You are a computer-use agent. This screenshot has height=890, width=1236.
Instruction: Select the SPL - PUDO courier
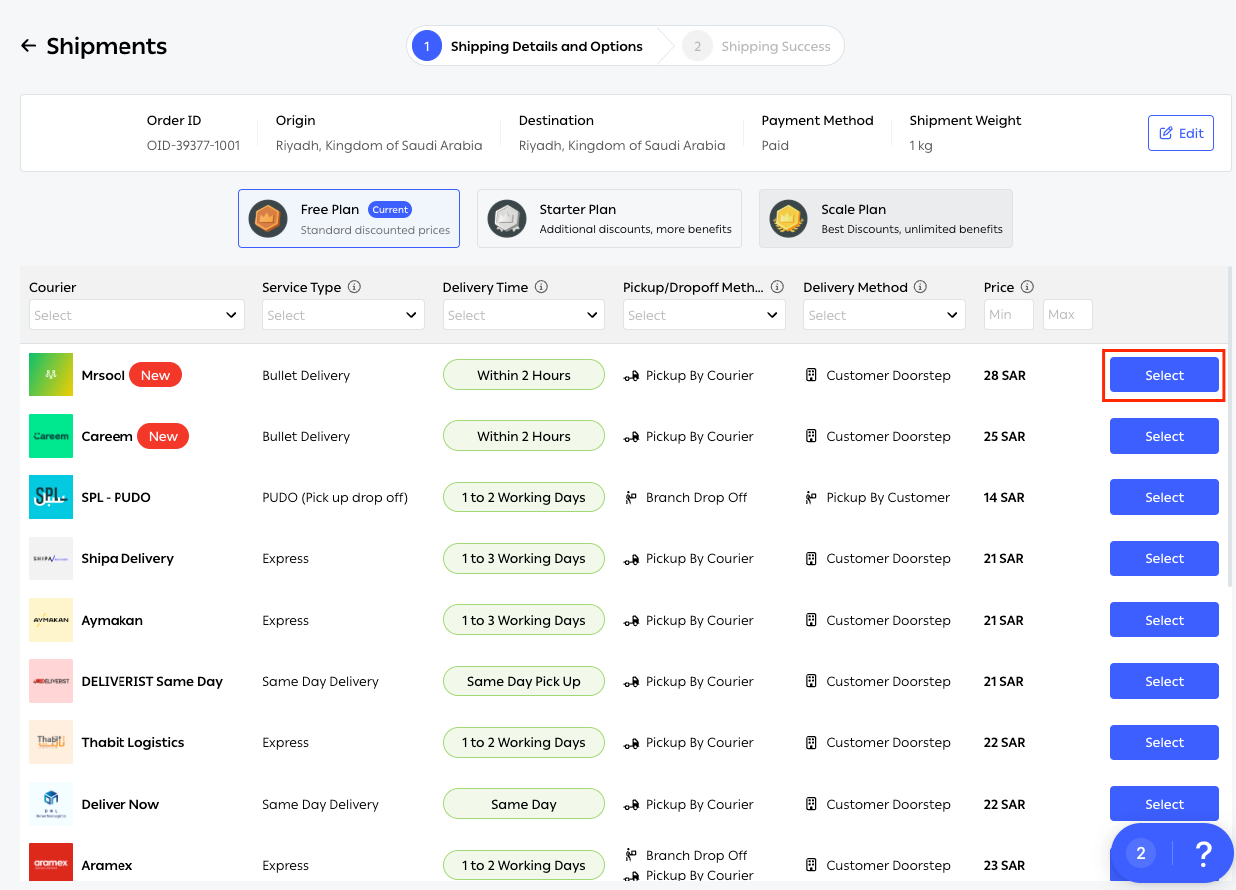click(x=1164, y=497)
